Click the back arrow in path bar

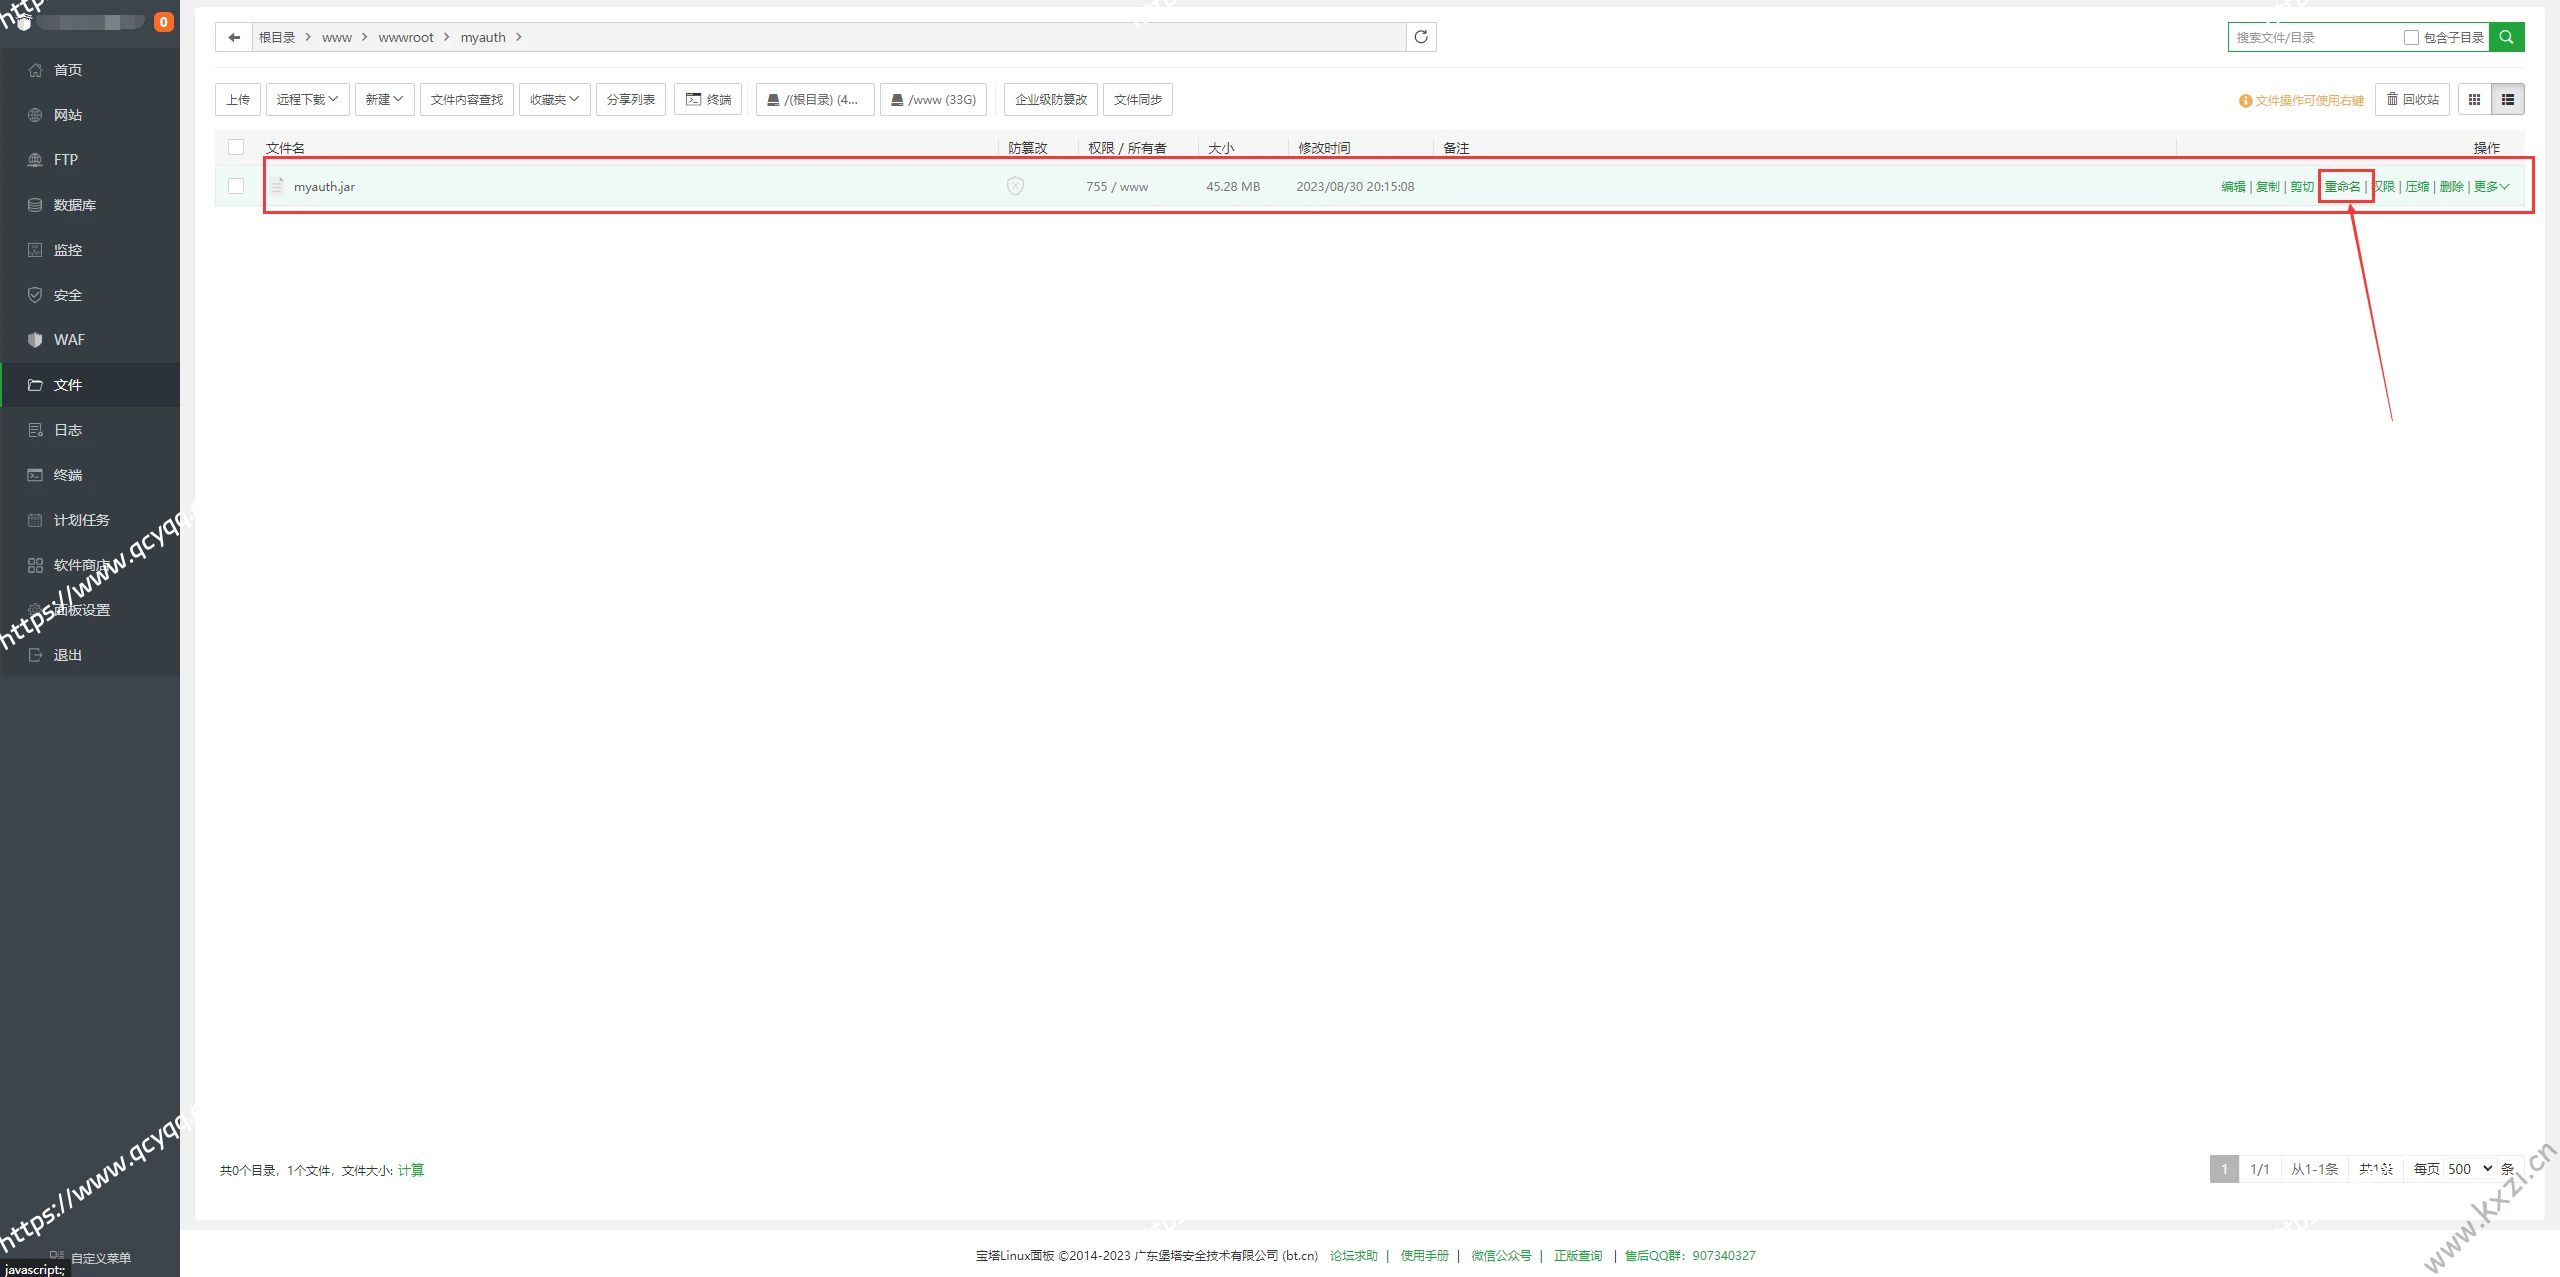click(234, 37)
